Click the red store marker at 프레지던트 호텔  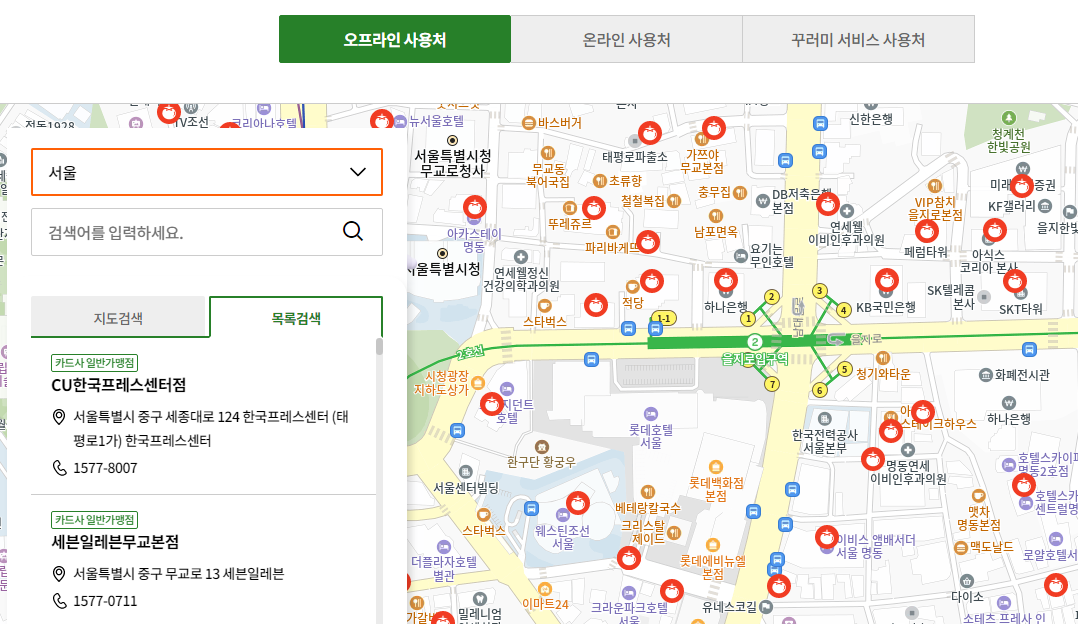coord(492,404)
